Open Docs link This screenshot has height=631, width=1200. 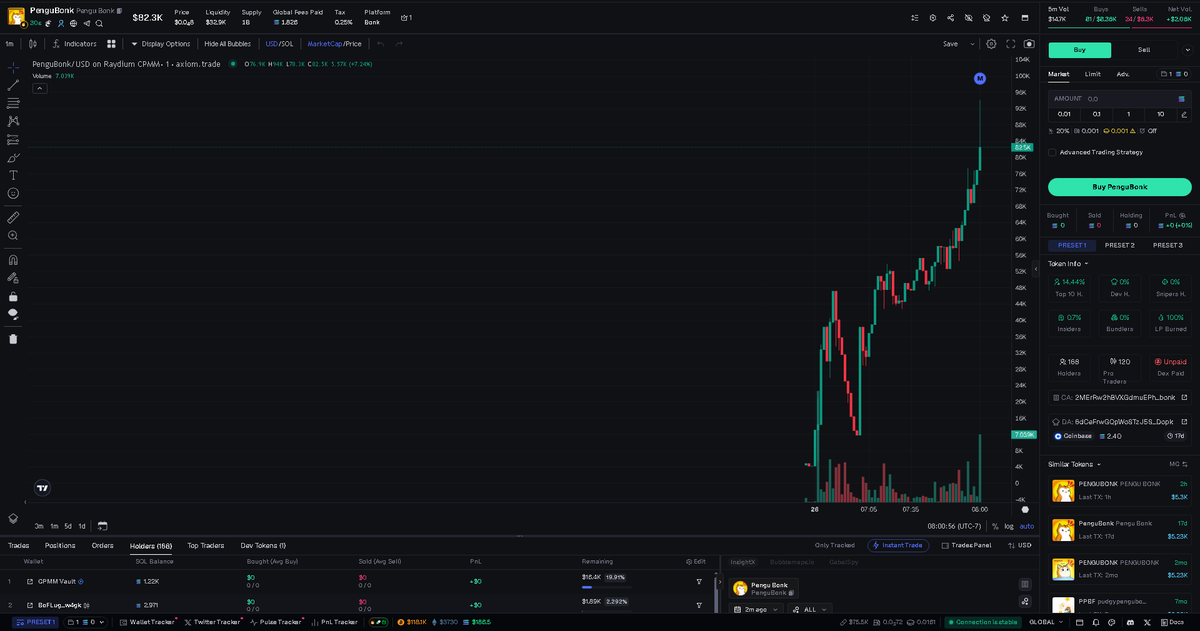click(1173, 622)
